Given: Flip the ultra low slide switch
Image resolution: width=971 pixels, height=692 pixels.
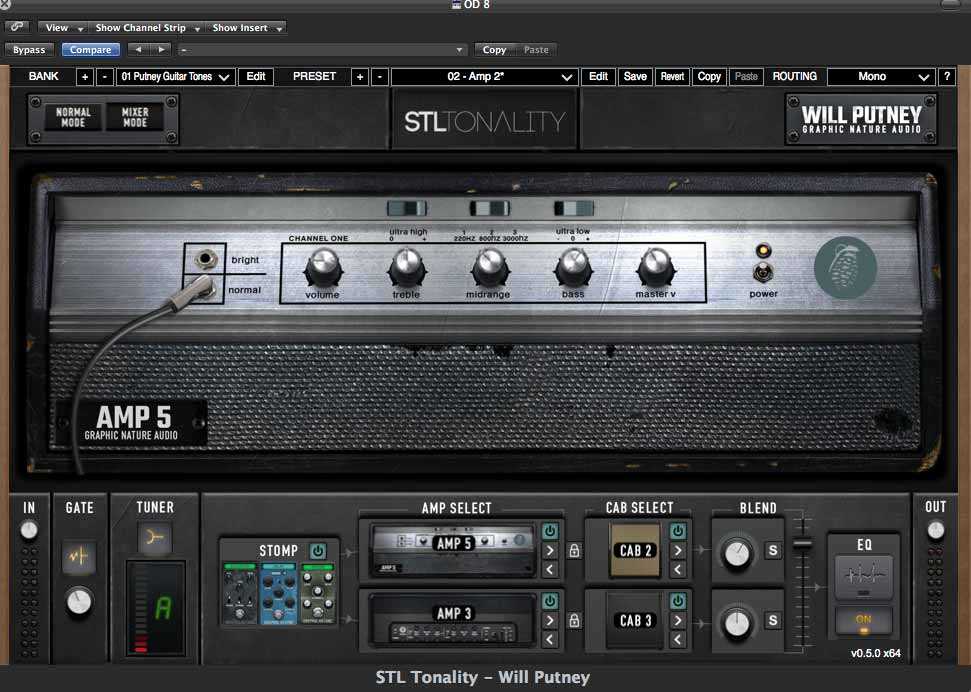Looking at the screenshot, I should coord(573,208).
